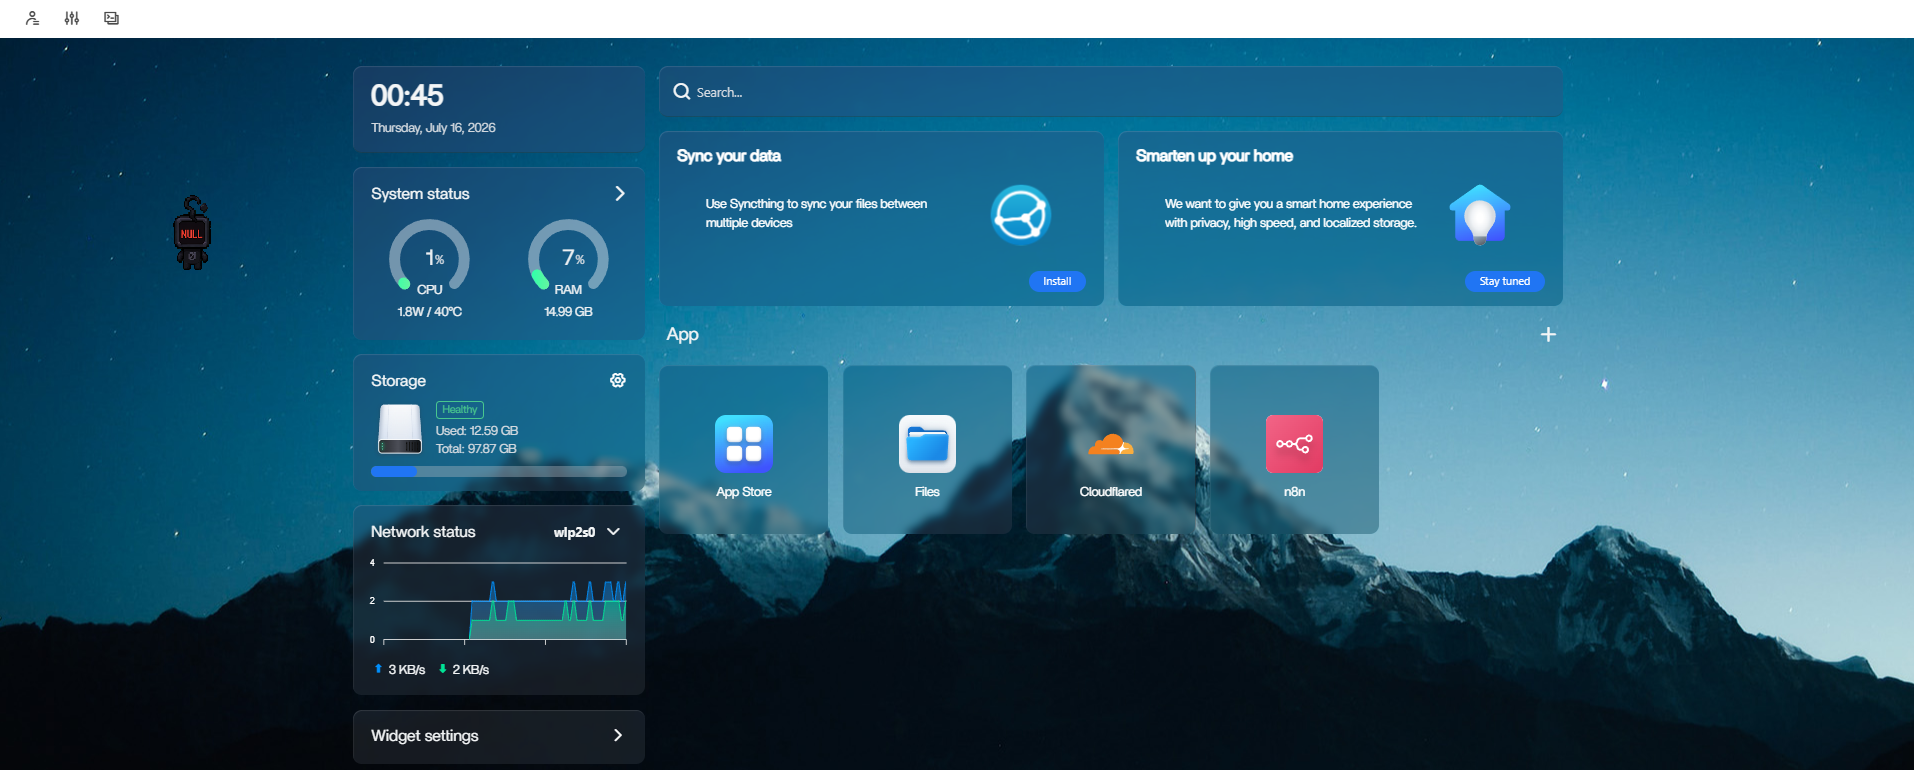Click the smart home lightbulb icon

pos(1480,214)
